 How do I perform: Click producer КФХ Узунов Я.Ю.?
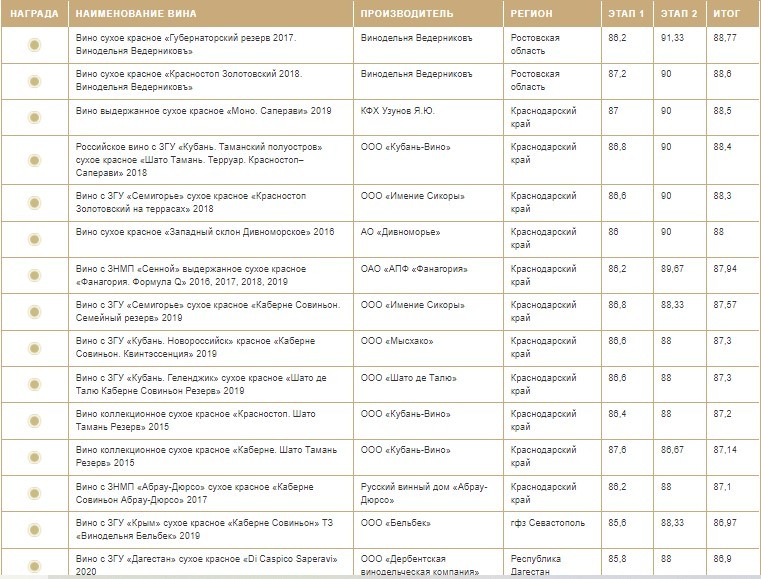(397, 111)
